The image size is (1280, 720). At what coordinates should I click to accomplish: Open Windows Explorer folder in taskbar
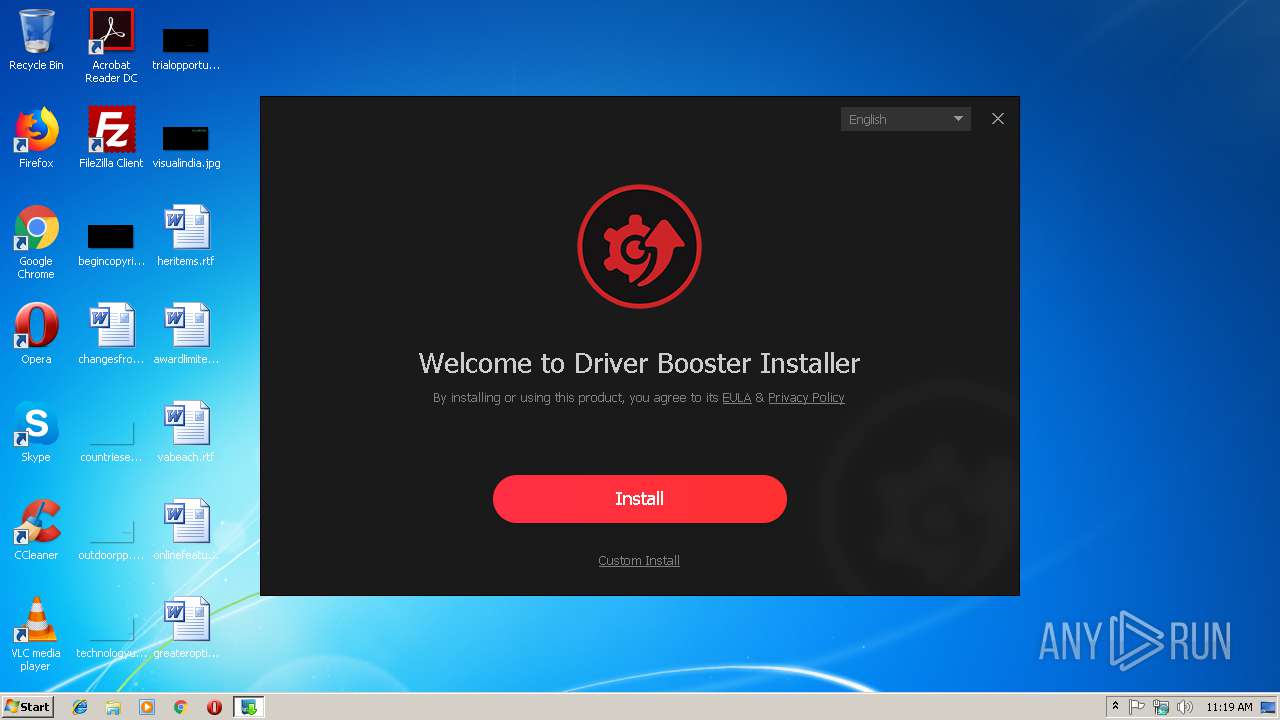point(113,707)
